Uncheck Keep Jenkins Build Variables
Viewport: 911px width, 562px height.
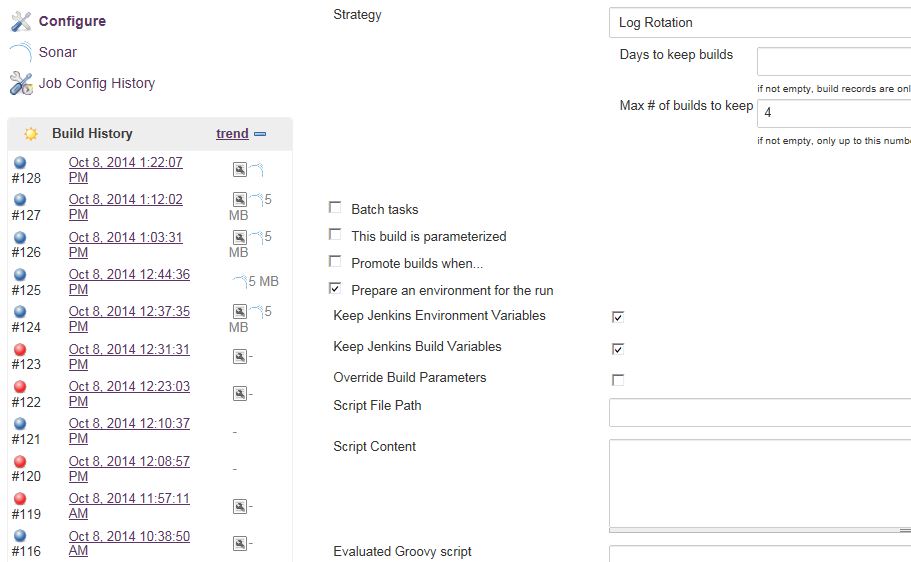pyautogui.click(x=618, y=349)
